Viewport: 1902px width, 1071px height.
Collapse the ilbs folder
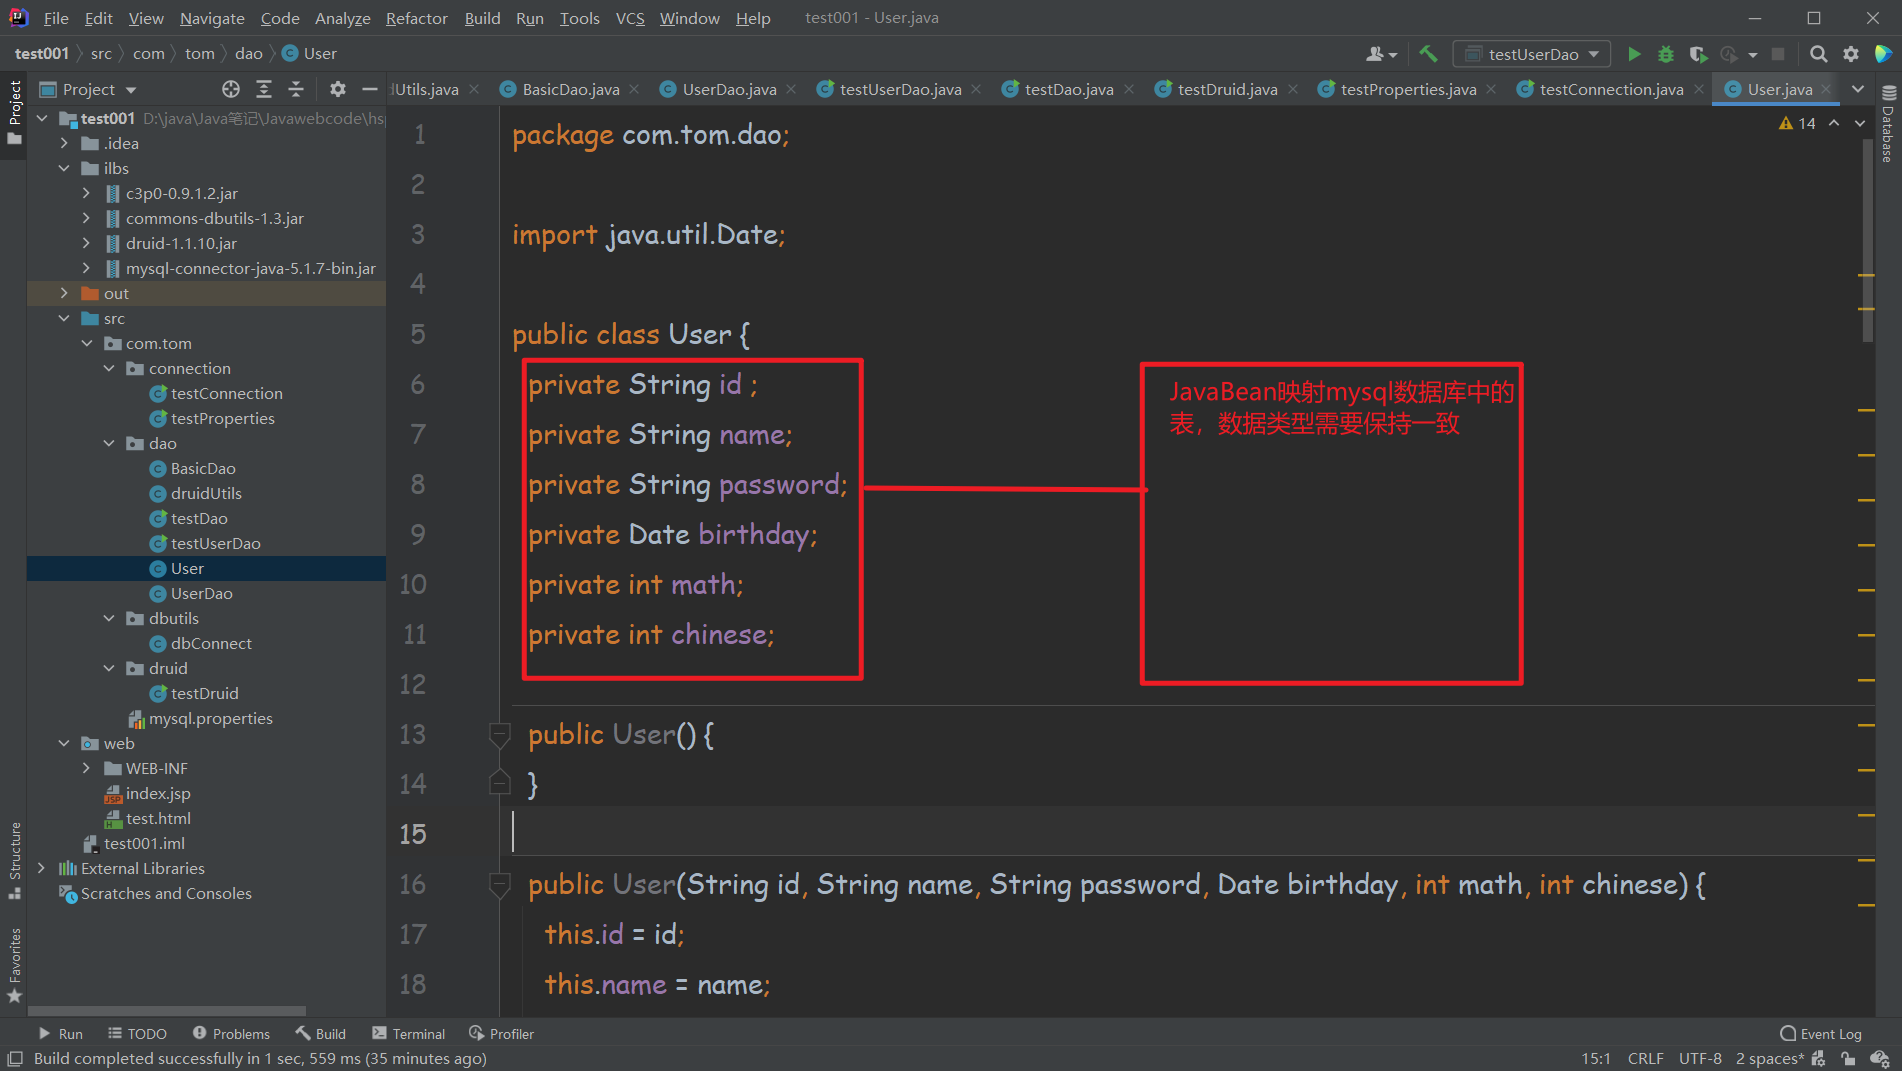coord(64,168)
